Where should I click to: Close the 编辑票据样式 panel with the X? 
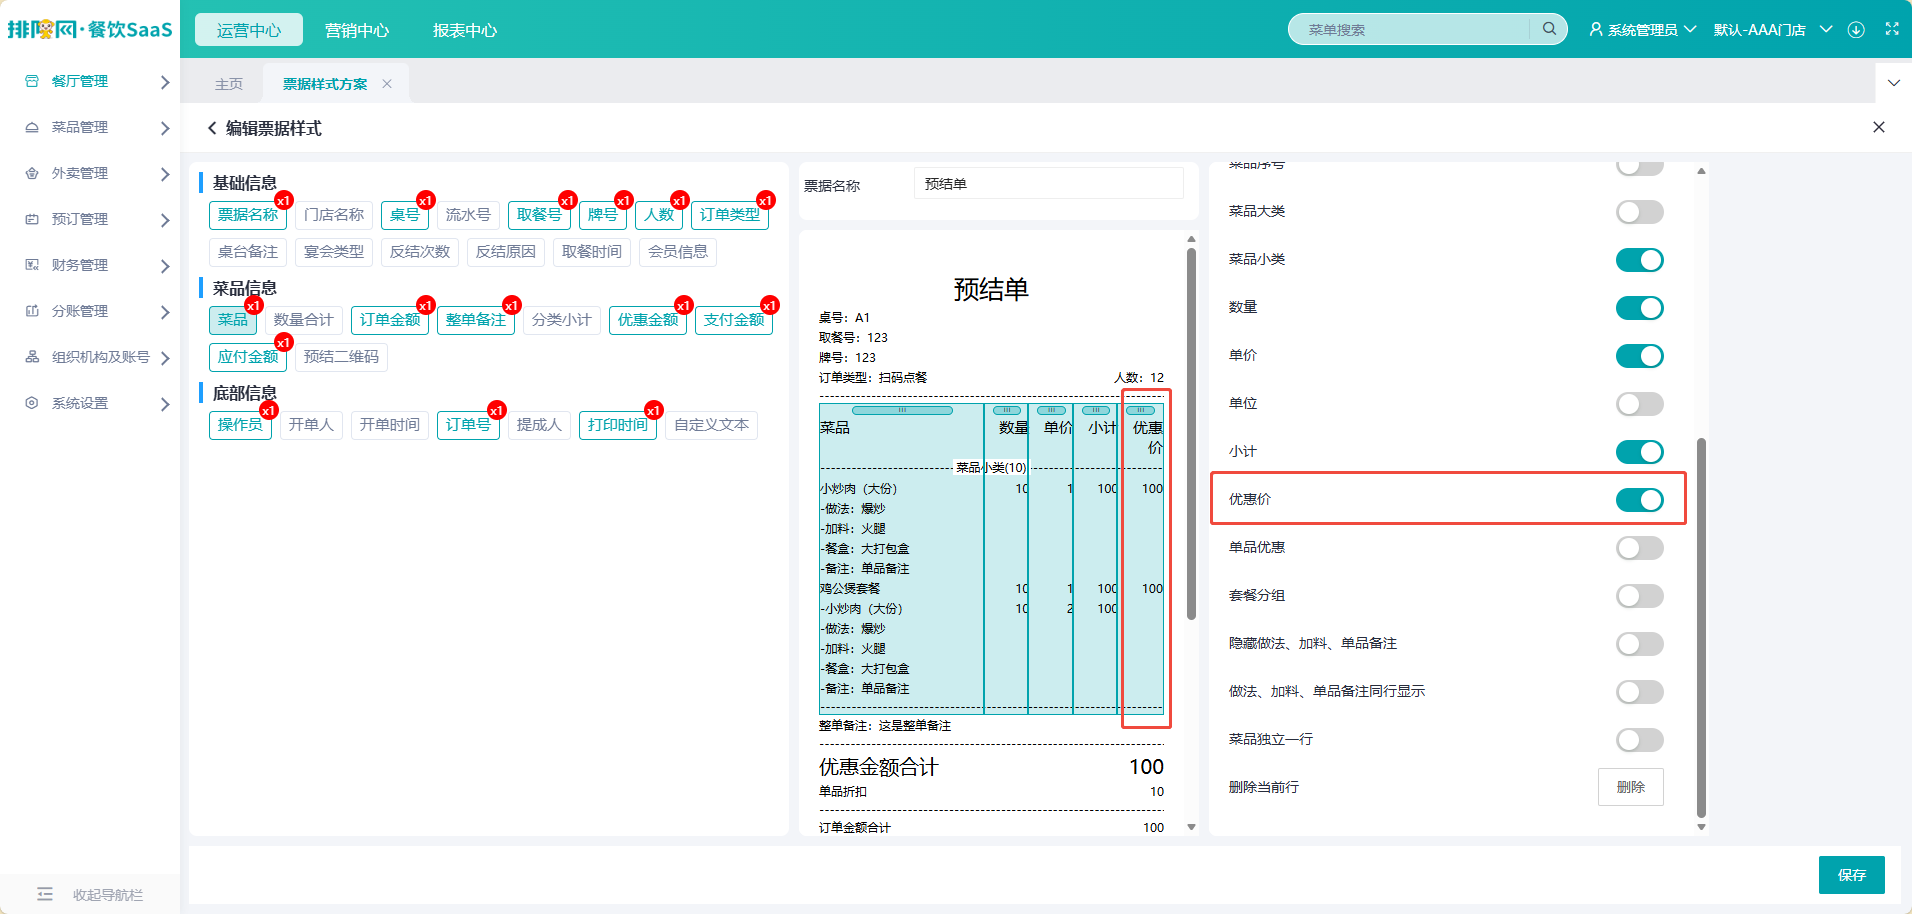pyautogui.click(x=1879, y=127)
